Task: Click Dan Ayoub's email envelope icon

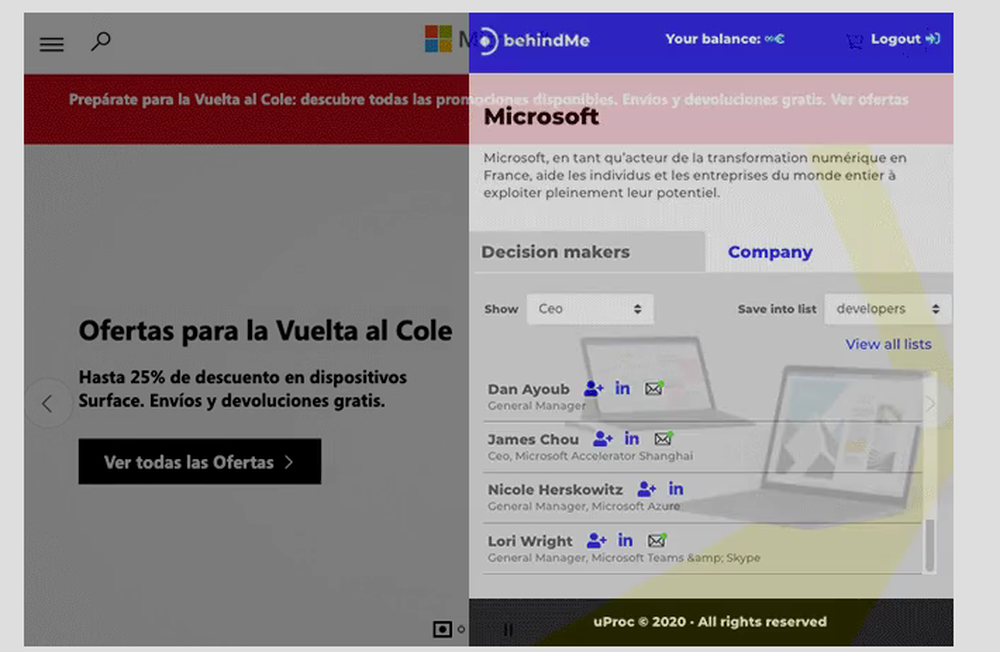Action: pyautogui.click(x=654, y=388)
